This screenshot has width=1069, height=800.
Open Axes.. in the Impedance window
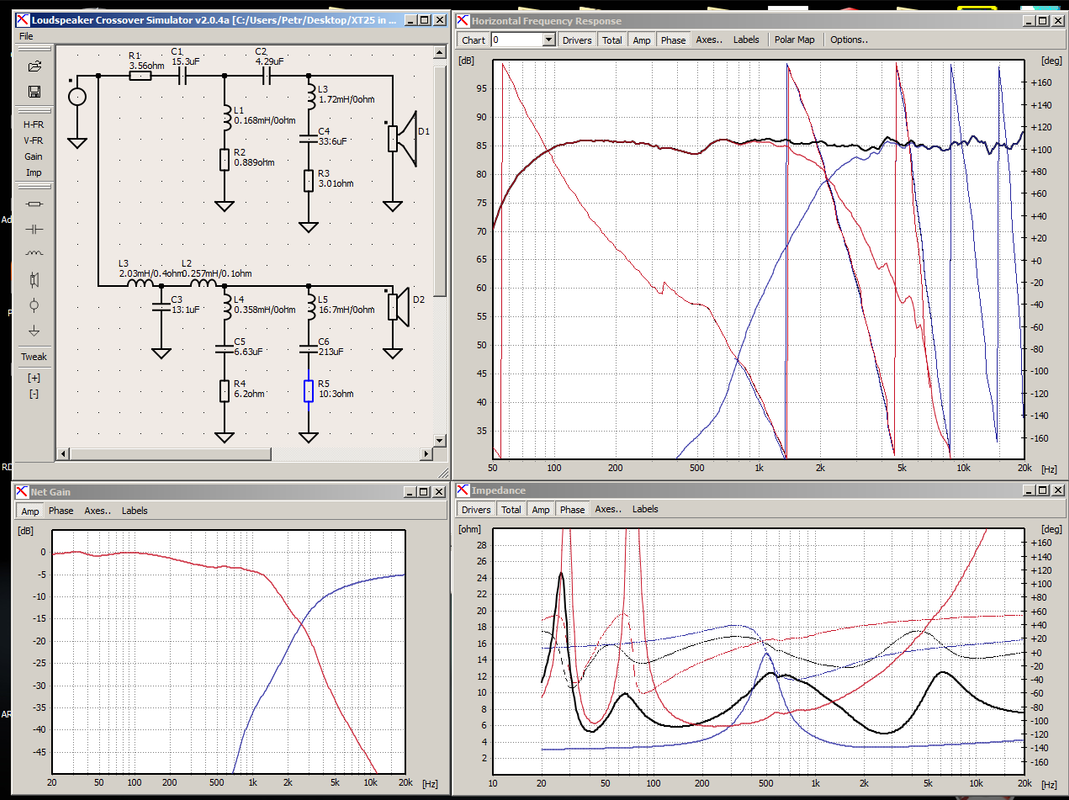tap(608, 509)
